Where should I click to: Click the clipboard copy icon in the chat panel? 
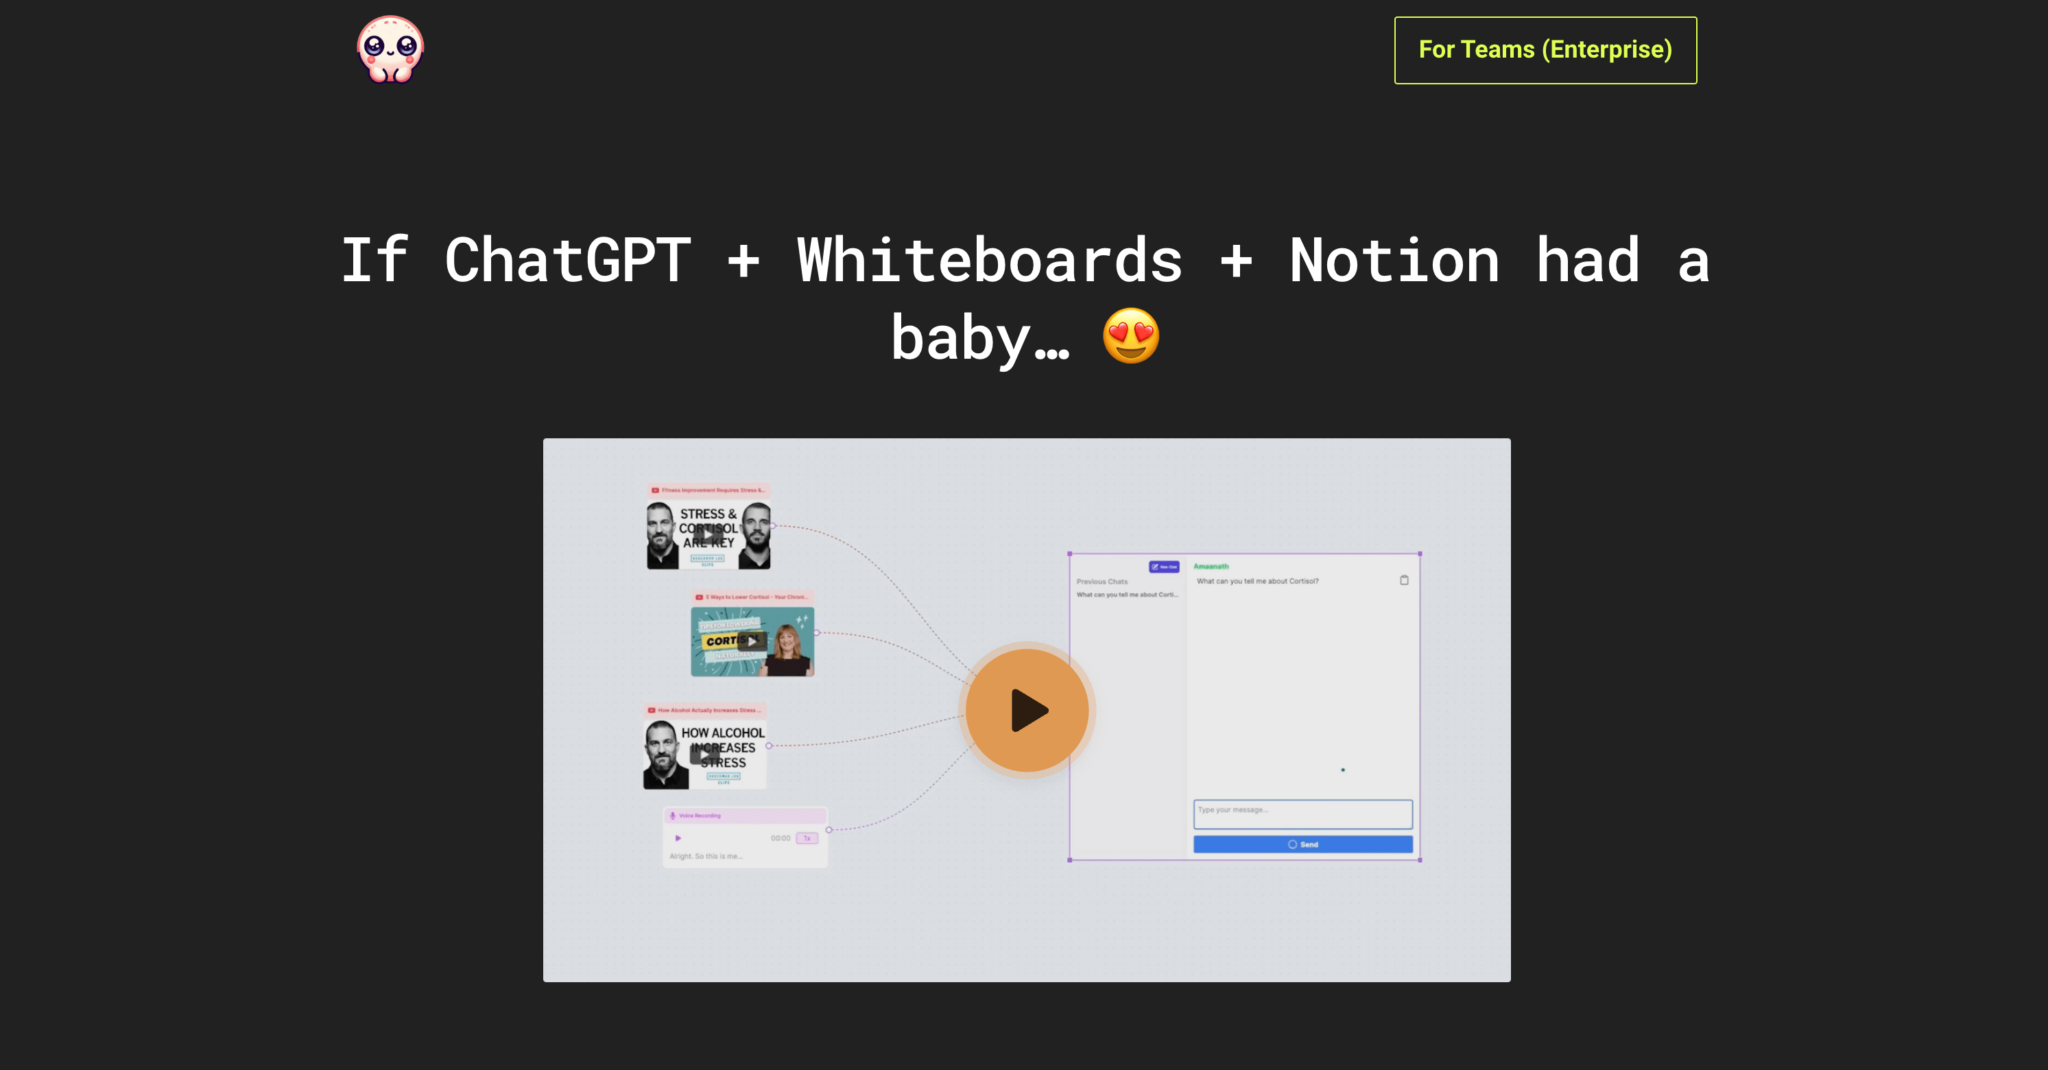point(1404,580)
